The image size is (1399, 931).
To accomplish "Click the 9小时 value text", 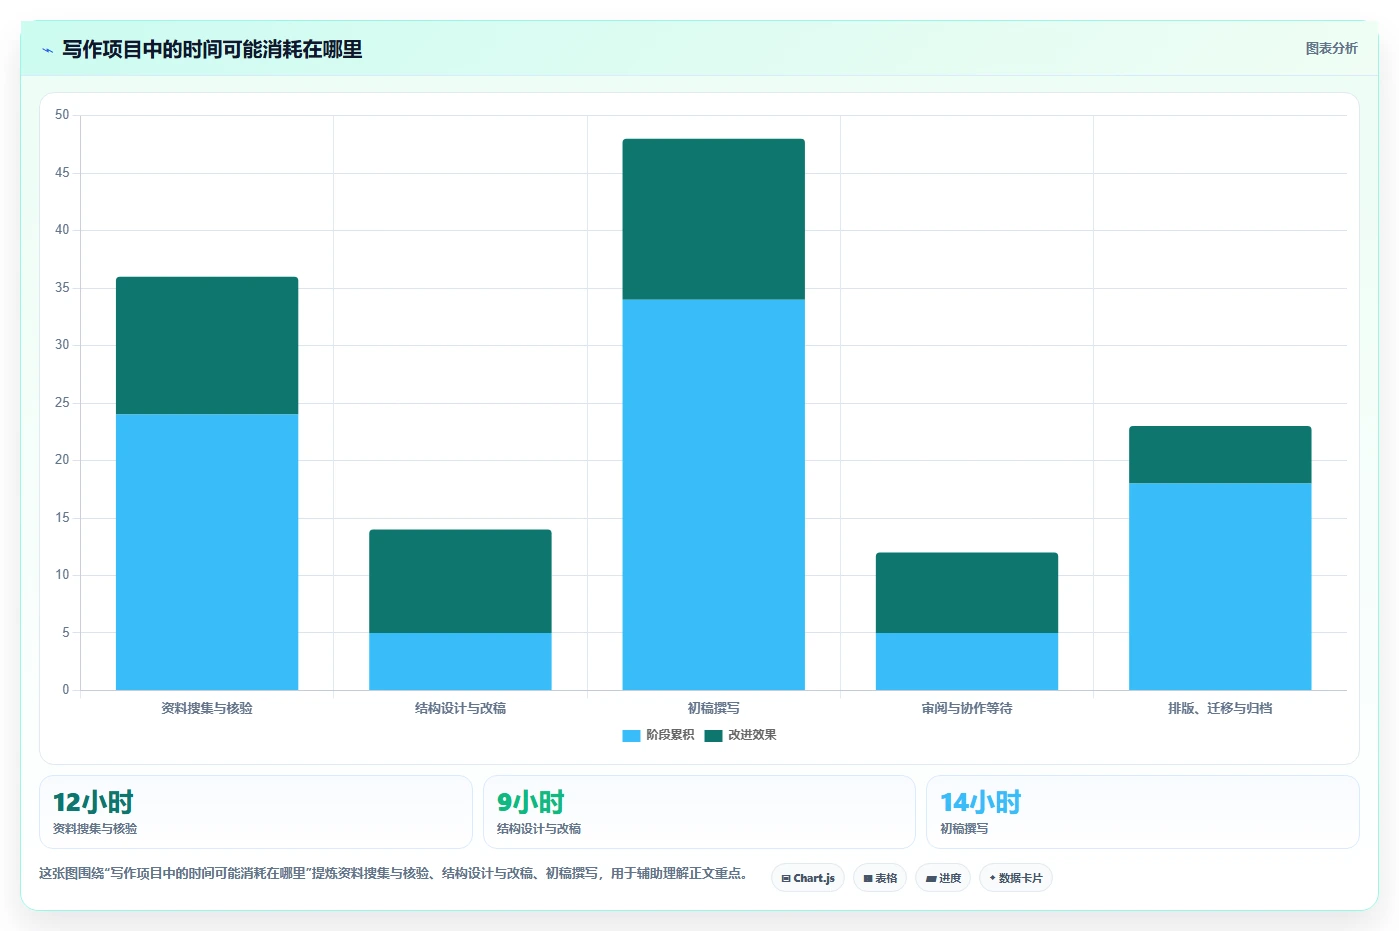I will pyautogui.click(x=531, y=802).
